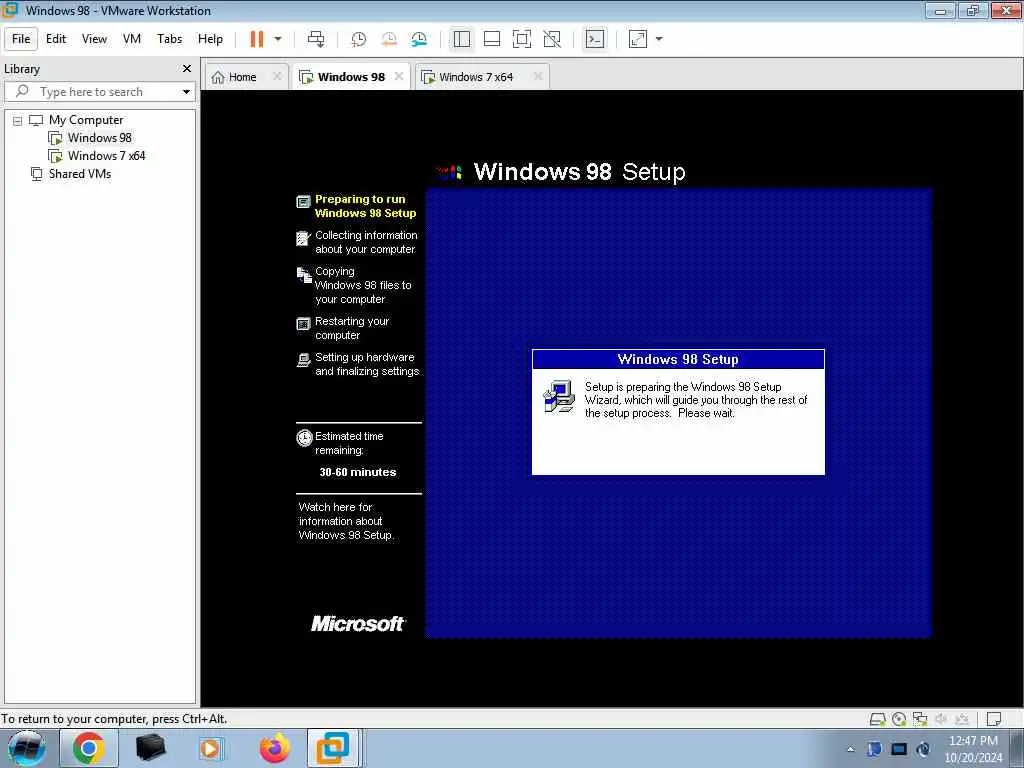1024x768 pixels.
Task: Click the stretch guest display icon
Action: 637,39
